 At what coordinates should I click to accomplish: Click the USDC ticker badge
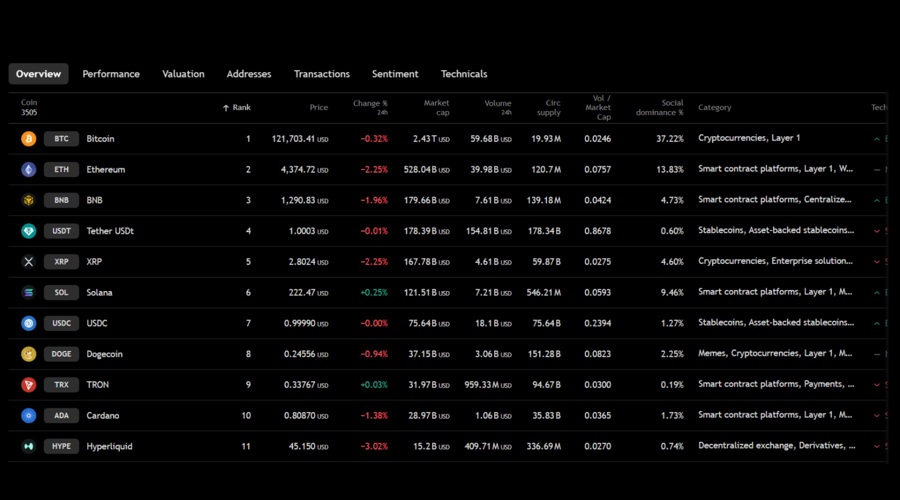point(61,323)
